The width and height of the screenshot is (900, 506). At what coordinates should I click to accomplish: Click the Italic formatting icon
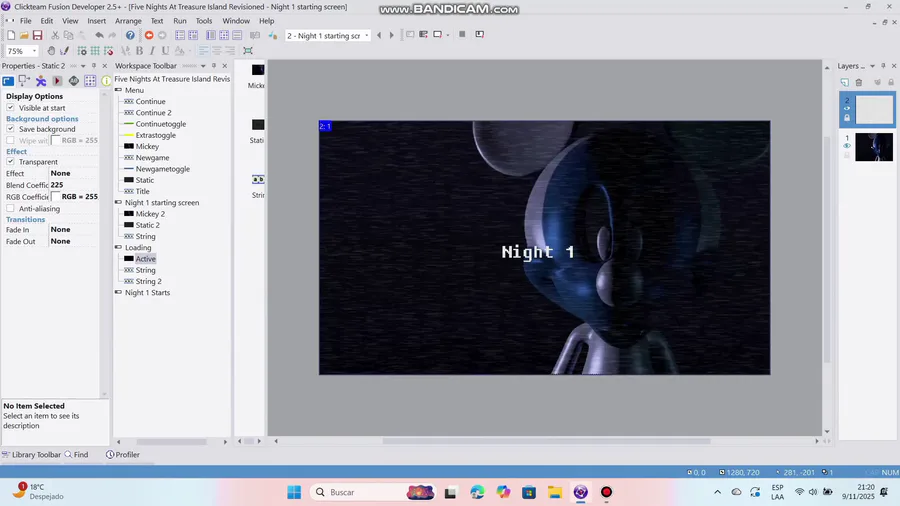(x=152, y=51)
